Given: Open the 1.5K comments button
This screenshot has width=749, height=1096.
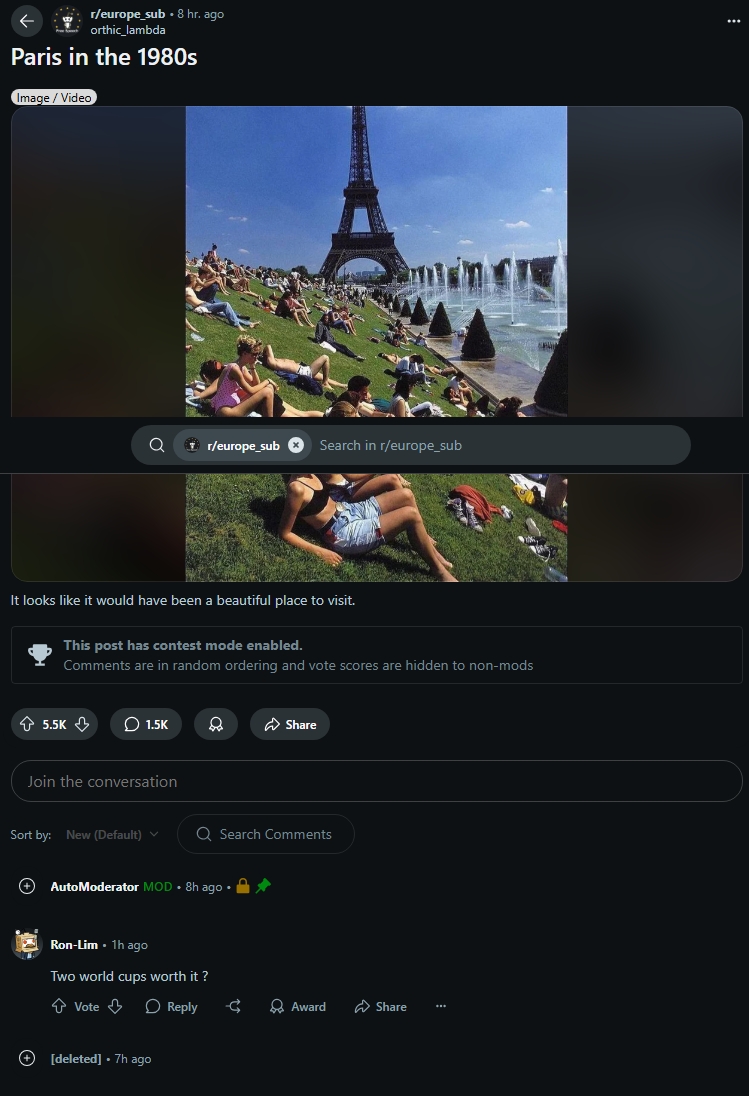Looking at the screenshot, I should (146, 724).
